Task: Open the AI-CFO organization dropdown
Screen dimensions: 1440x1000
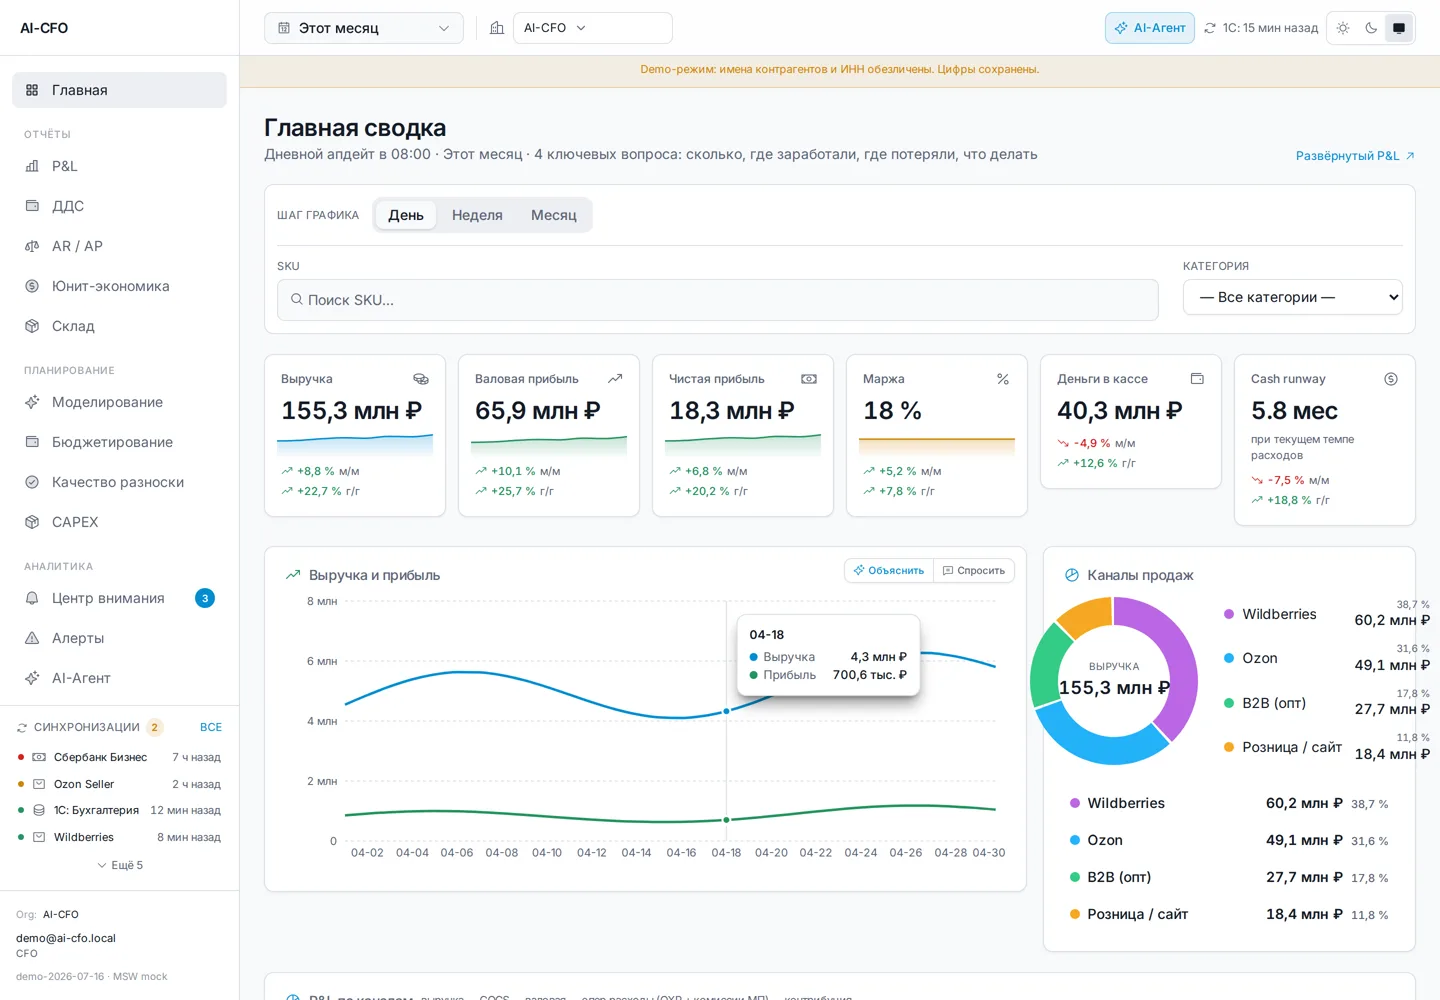Action: 593,28
